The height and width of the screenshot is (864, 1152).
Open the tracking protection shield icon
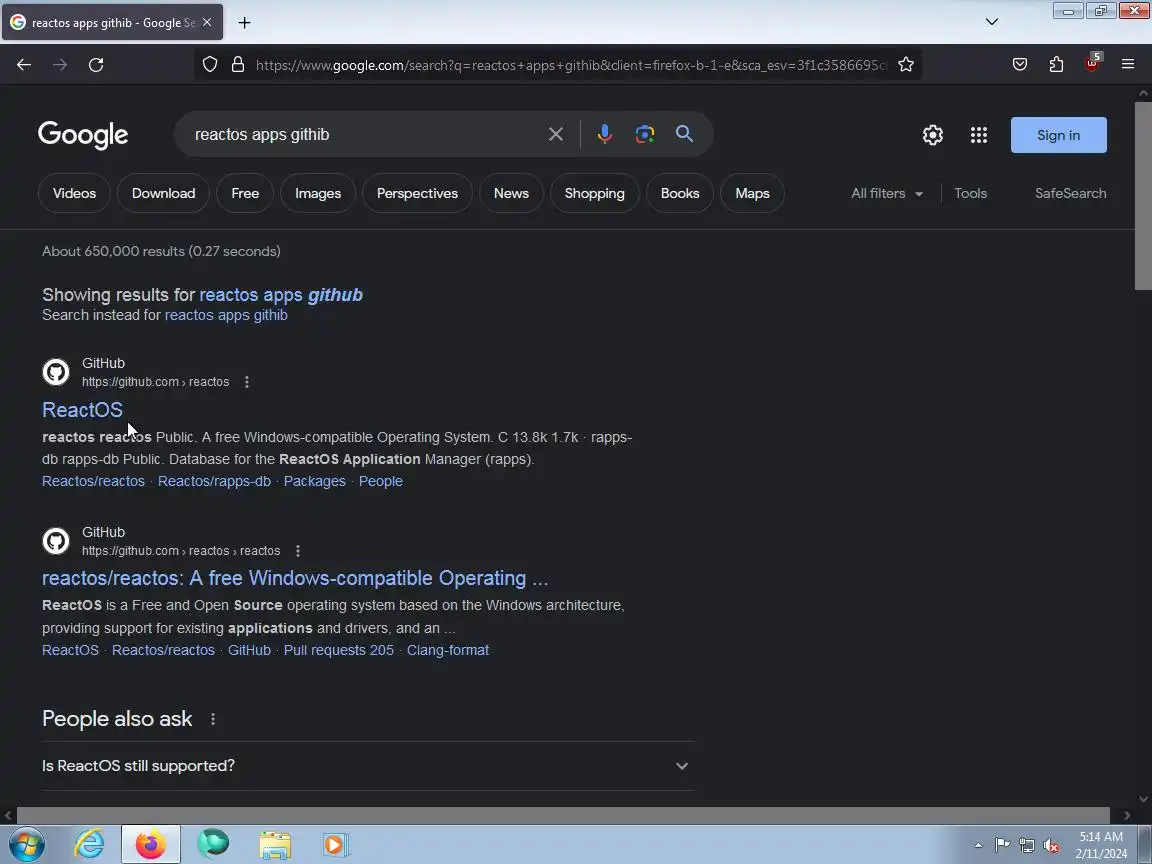[x=210, y=65]
